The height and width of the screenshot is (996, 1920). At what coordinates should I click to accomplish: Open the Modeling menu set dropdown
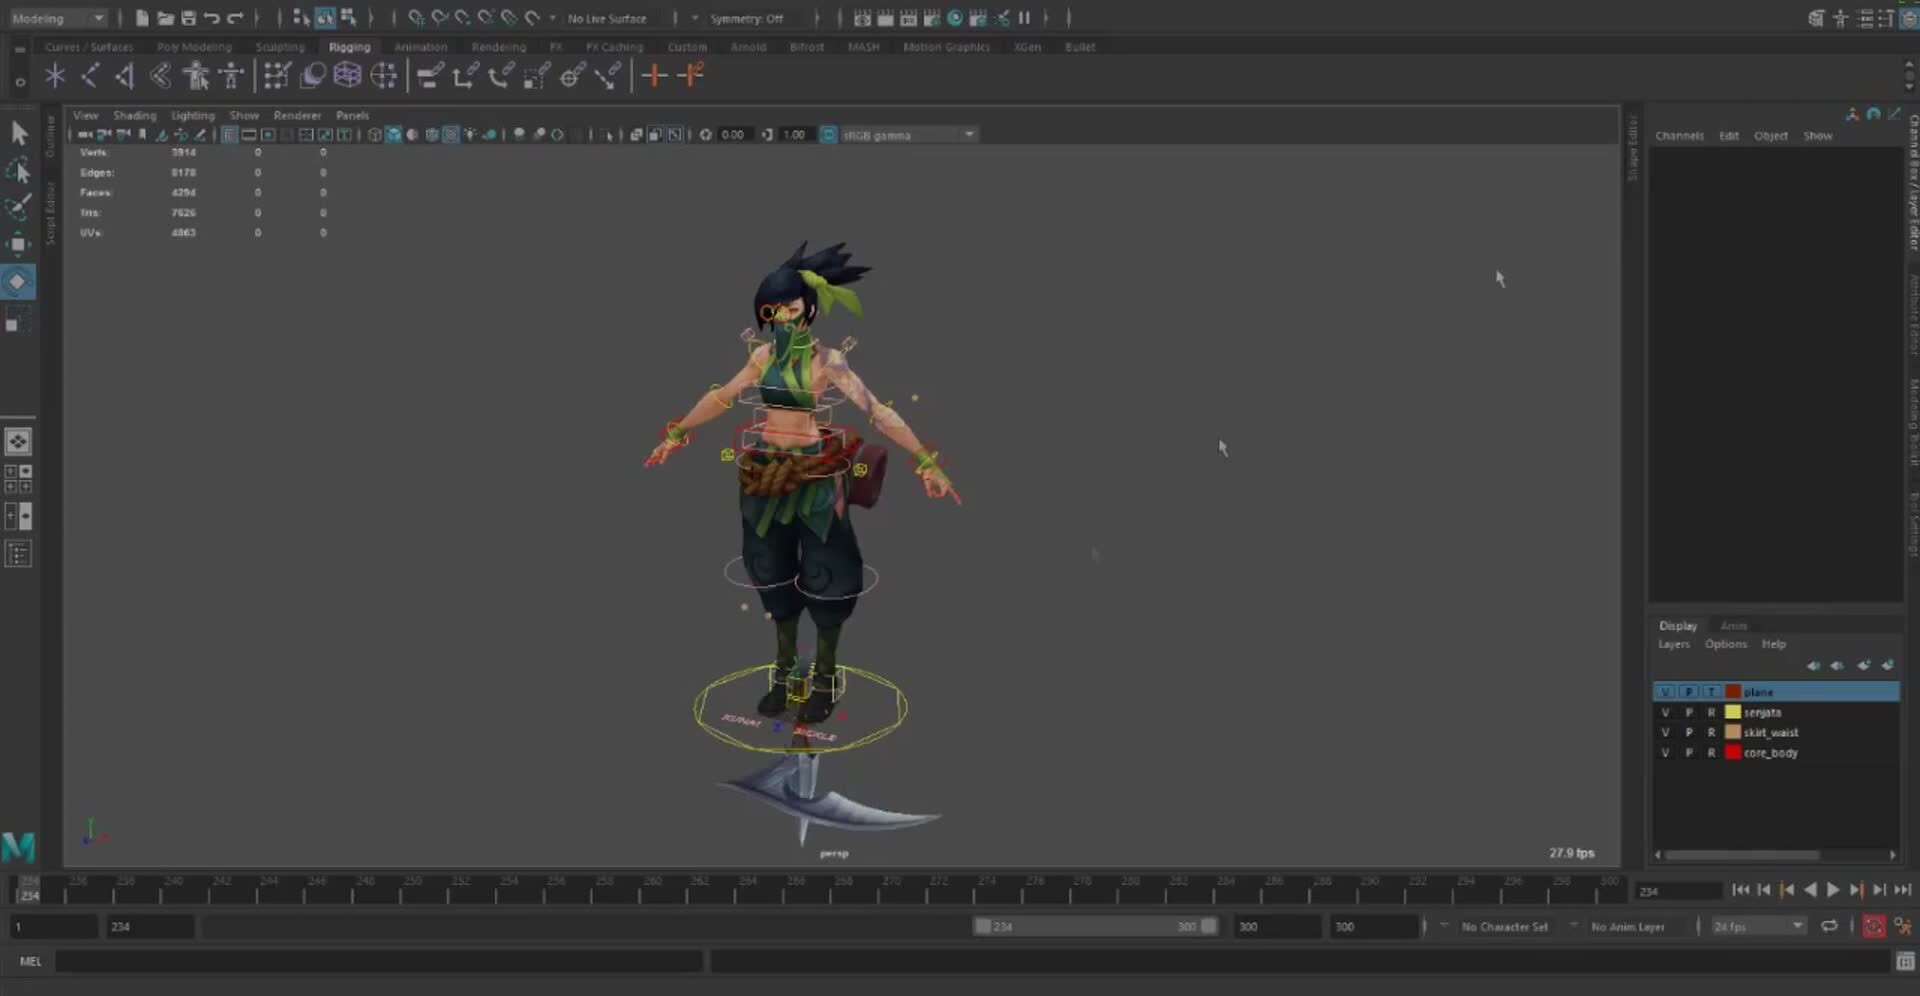pyautogui.click(x=57, y=18)
